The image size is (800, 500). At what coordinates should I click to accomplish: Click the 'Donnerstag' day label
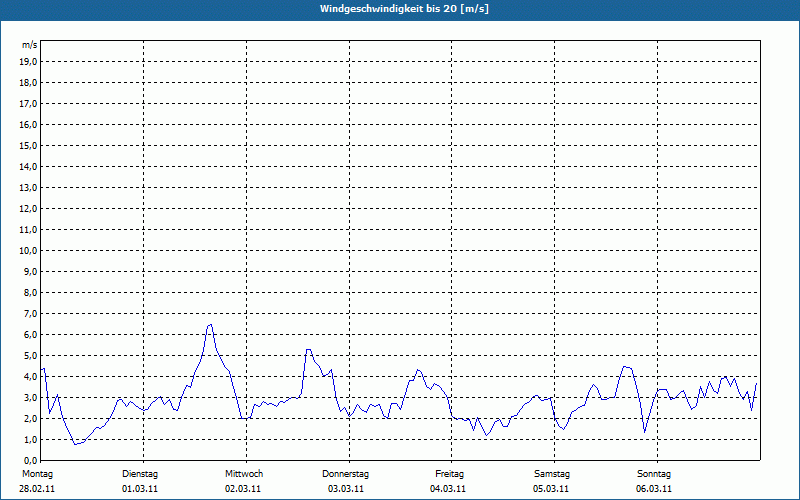345,474
